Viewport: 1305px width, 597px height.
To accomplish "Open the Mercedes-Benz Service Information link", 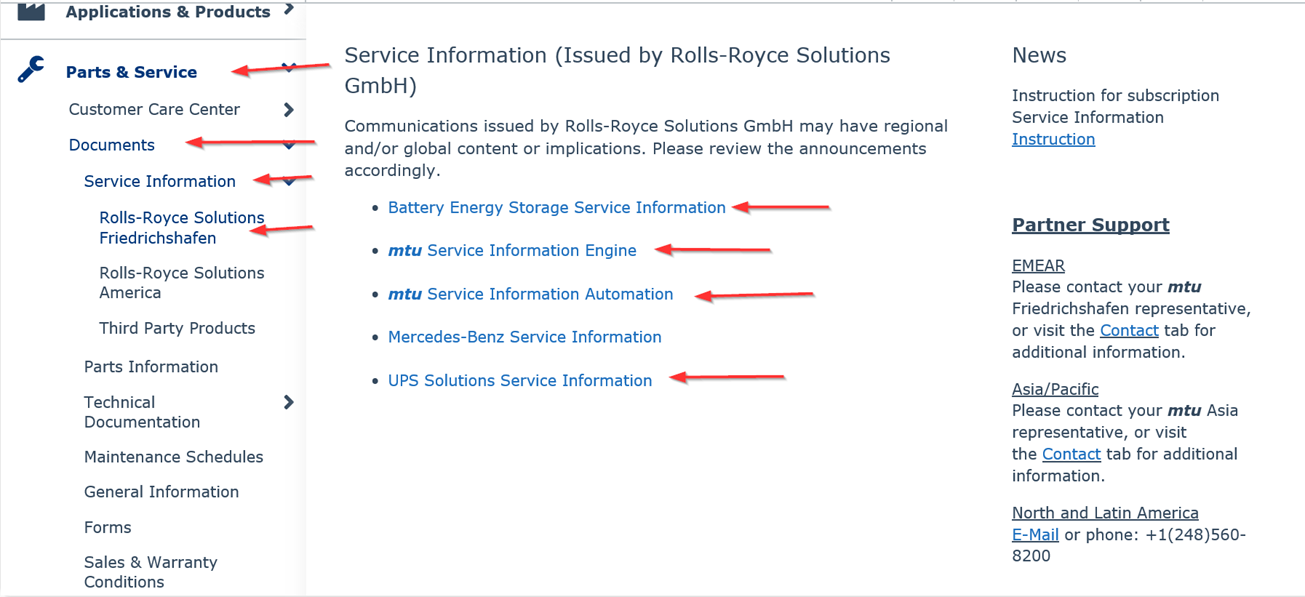I will (x=525, y=337).
